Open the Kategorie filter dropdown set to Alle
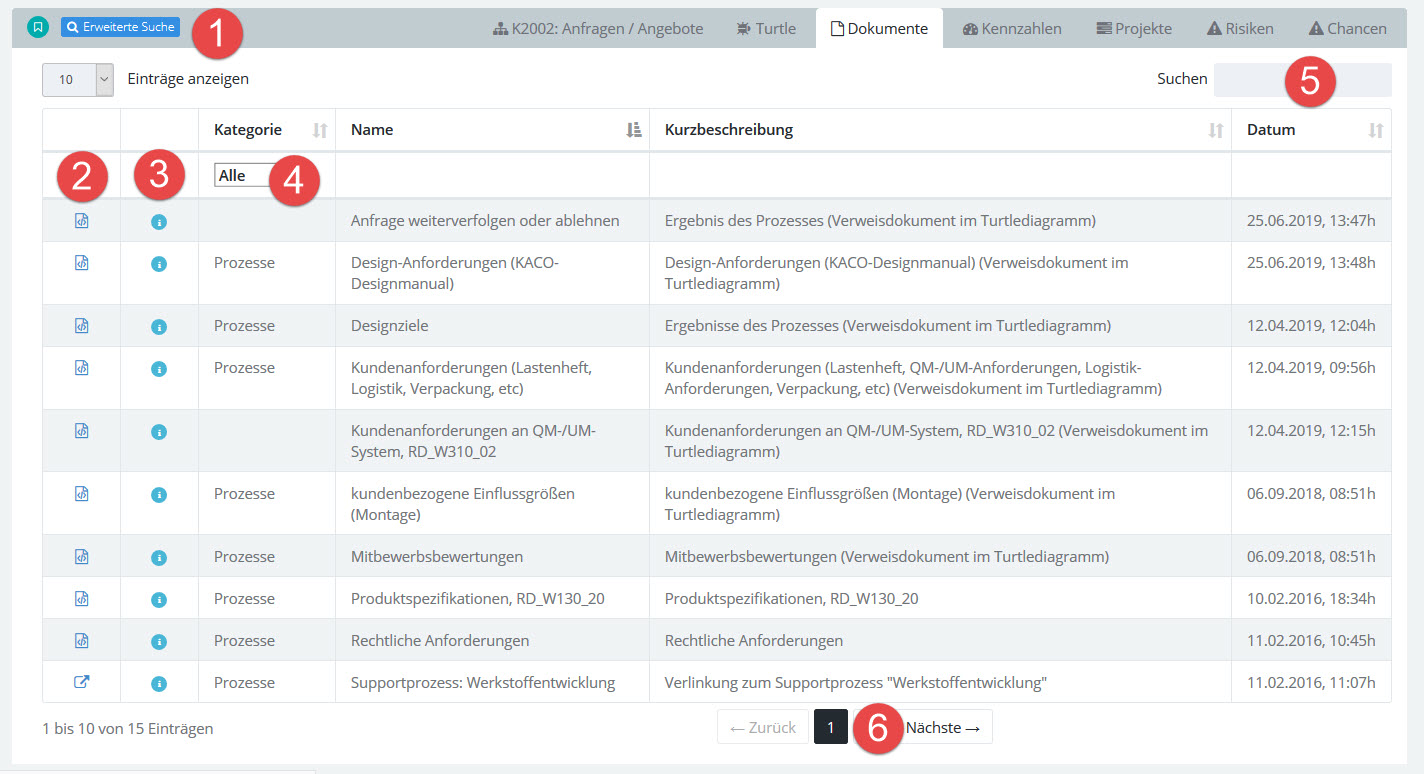 pos(244,175)
